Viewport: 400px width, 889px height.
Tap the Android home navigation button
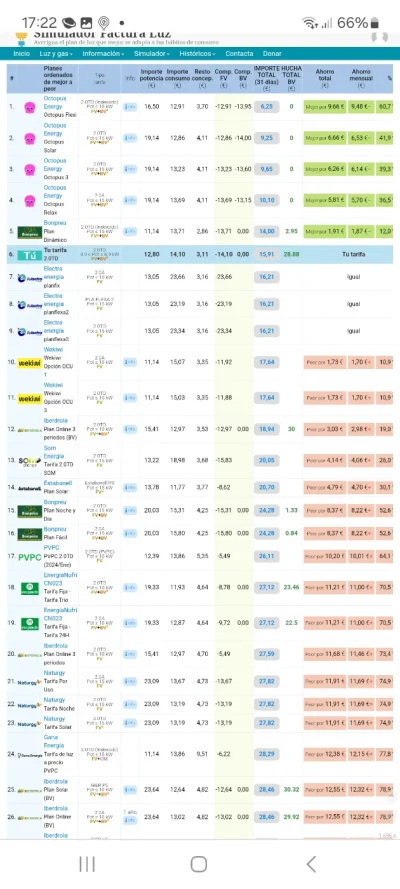(199, 864)
